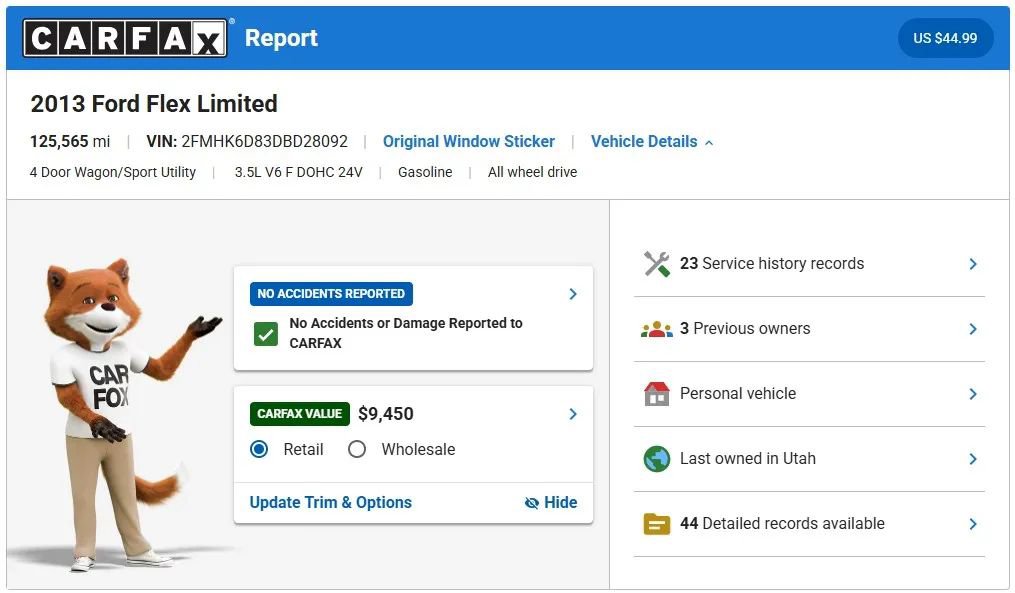Open the Original Window Sticker

pos(468,141)
